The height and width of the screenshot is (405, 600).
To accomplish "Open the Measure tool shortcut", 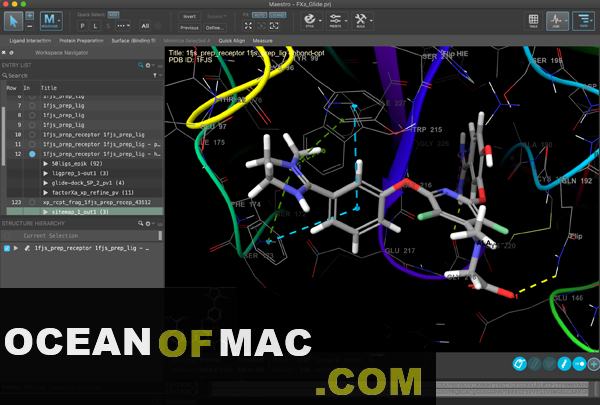I will point(262,41).
